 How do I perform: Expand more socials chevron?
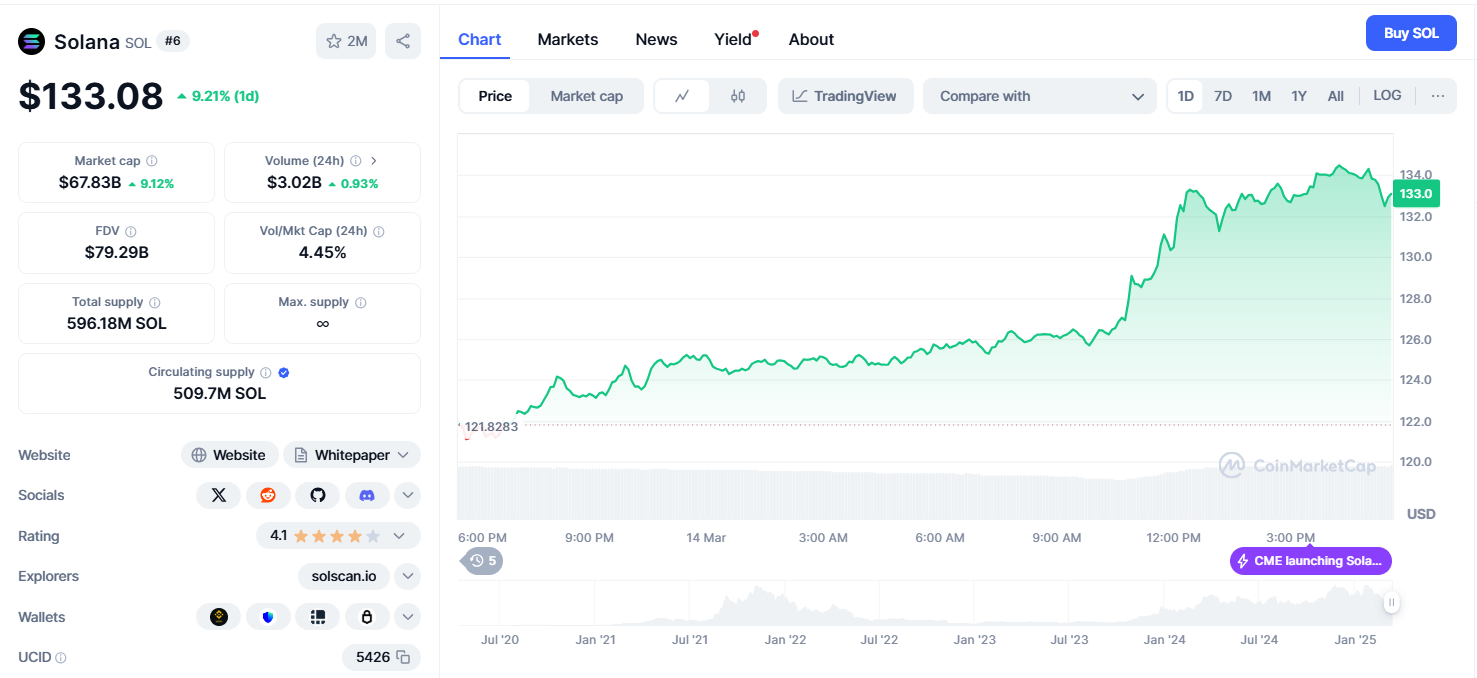407,495
